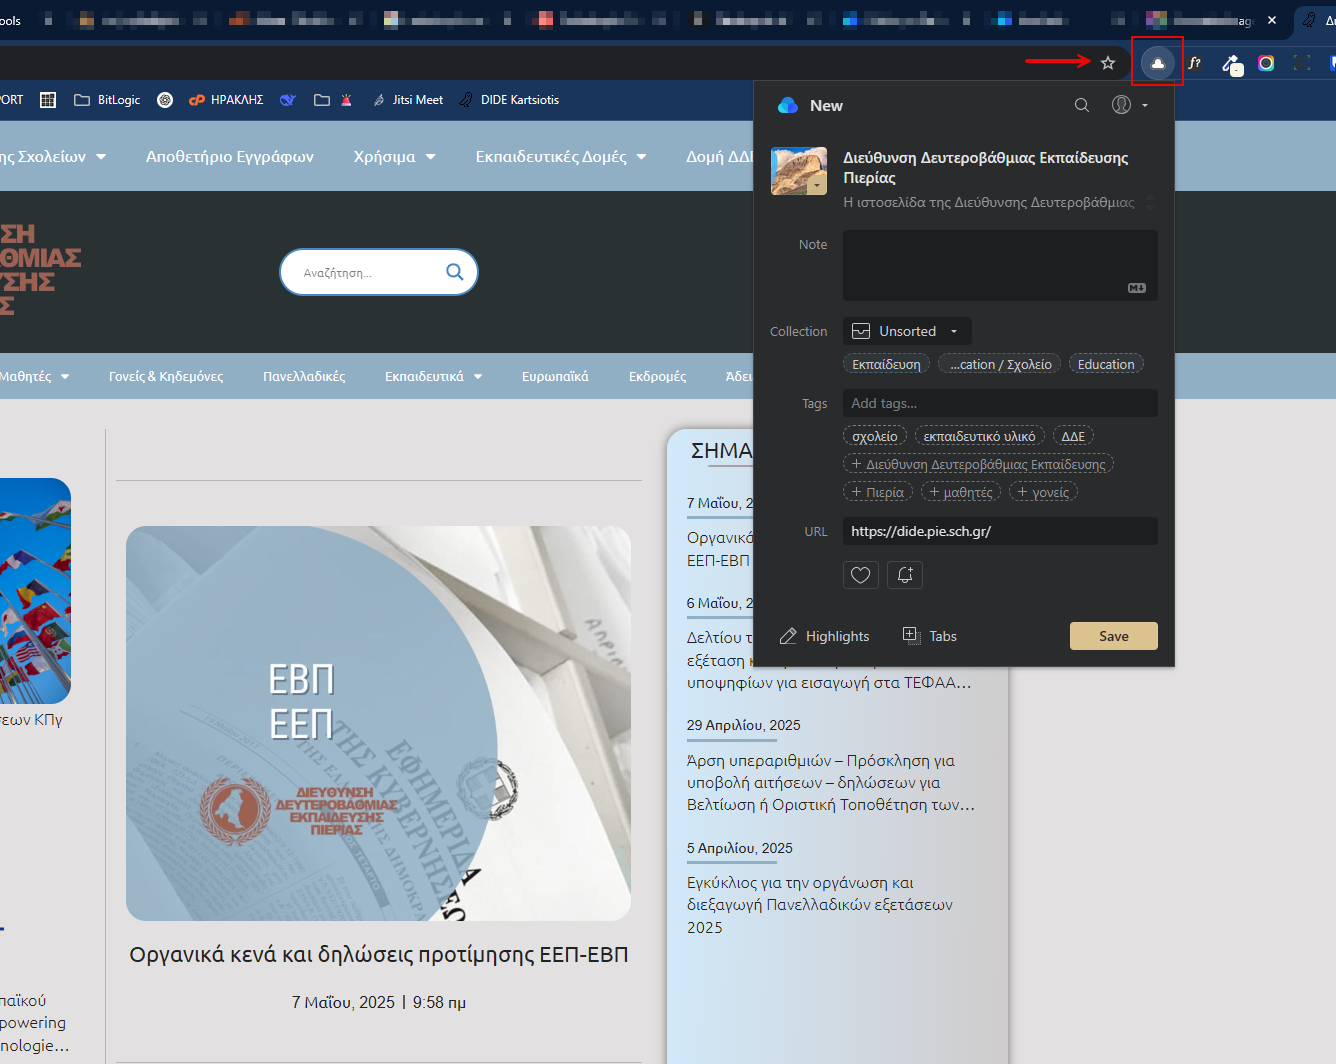Add the suggested tag 'Πιερία'

(877, 492)
